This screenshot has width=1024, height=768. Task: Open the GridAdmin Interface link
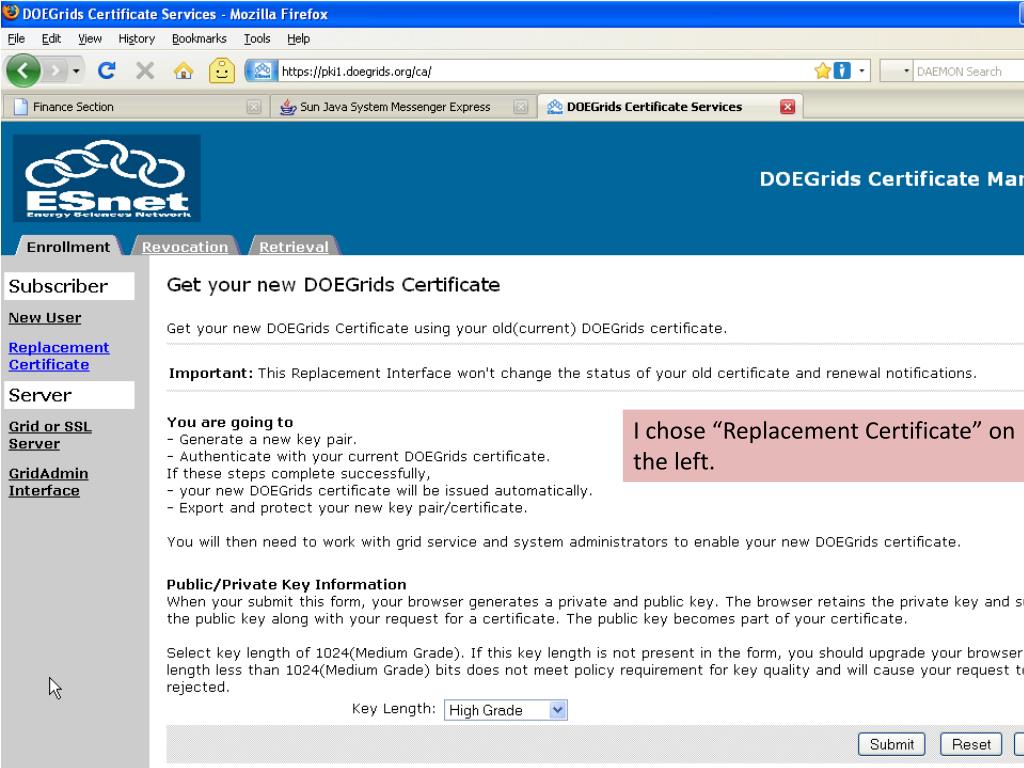(x=48, y=482)
